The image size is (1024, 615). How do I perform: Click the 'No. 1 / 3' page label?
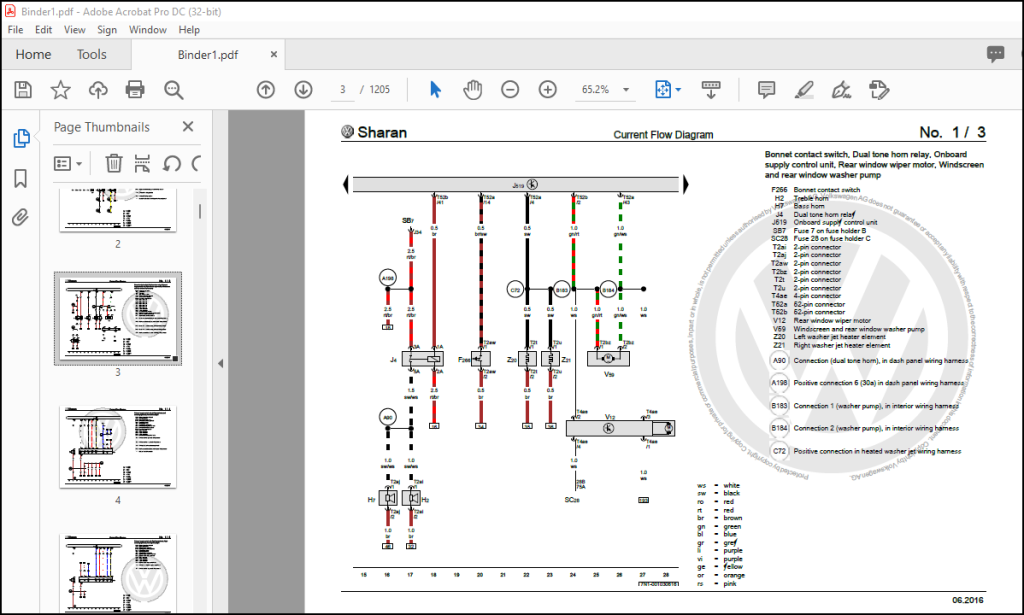[952, 132]
